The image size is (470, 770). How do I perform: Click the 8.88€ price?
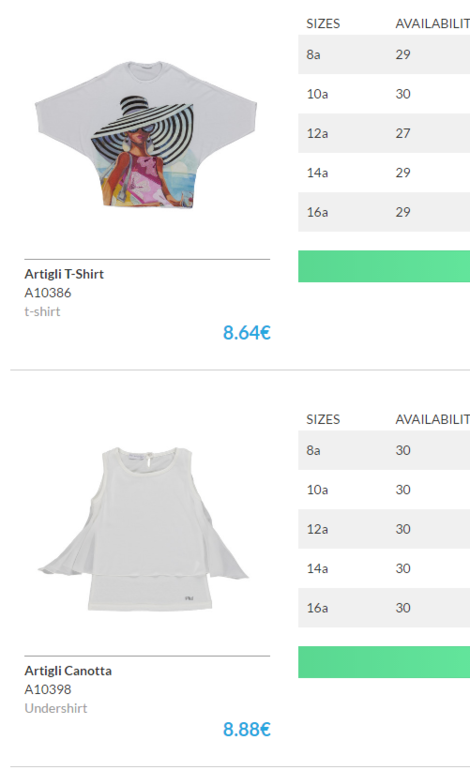click(247, 729)
